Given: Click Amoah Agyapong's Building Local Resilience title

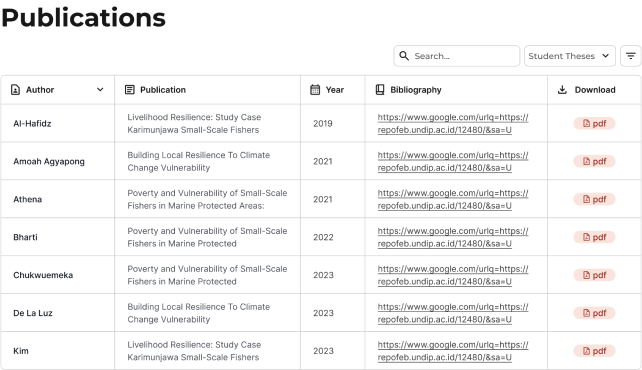Looking at the screenshot, I should (199, 161).
